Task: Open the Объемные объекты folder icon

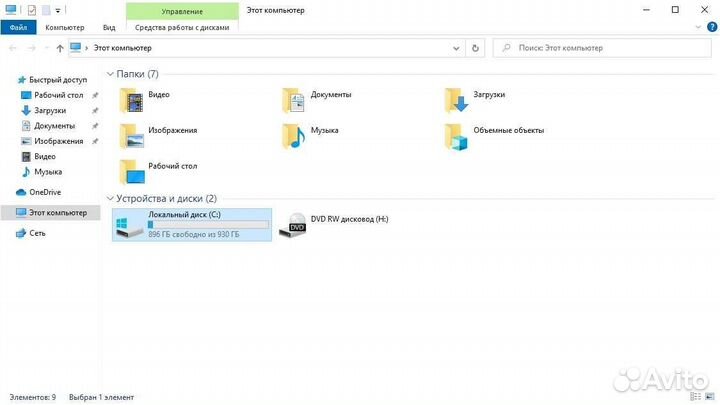Action: pos(456,136)
